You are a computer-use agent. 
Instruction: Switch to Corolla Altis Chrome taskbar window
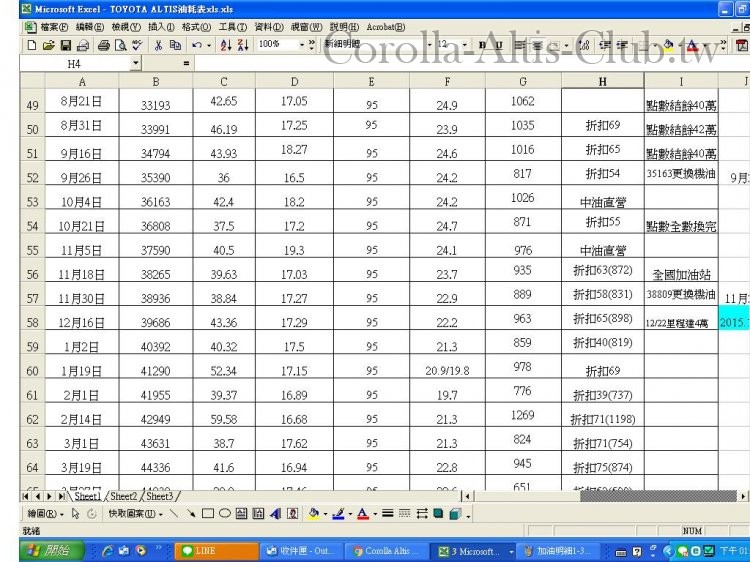pyautogui.click(x=387, y=551)
